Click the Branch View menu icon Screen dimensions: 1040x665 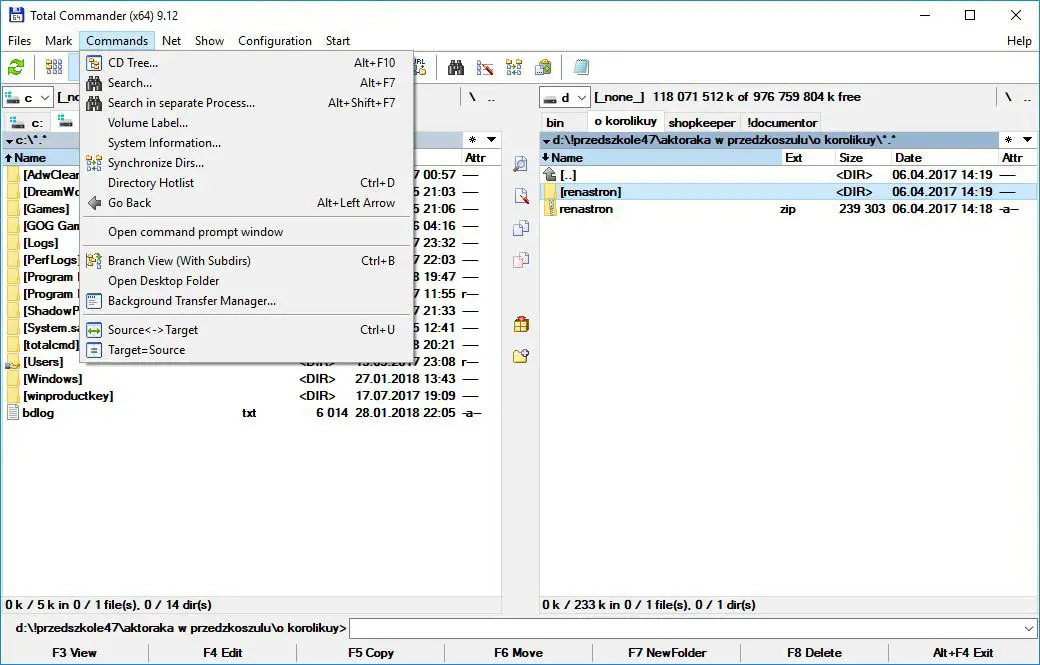(x=94, y=261)
